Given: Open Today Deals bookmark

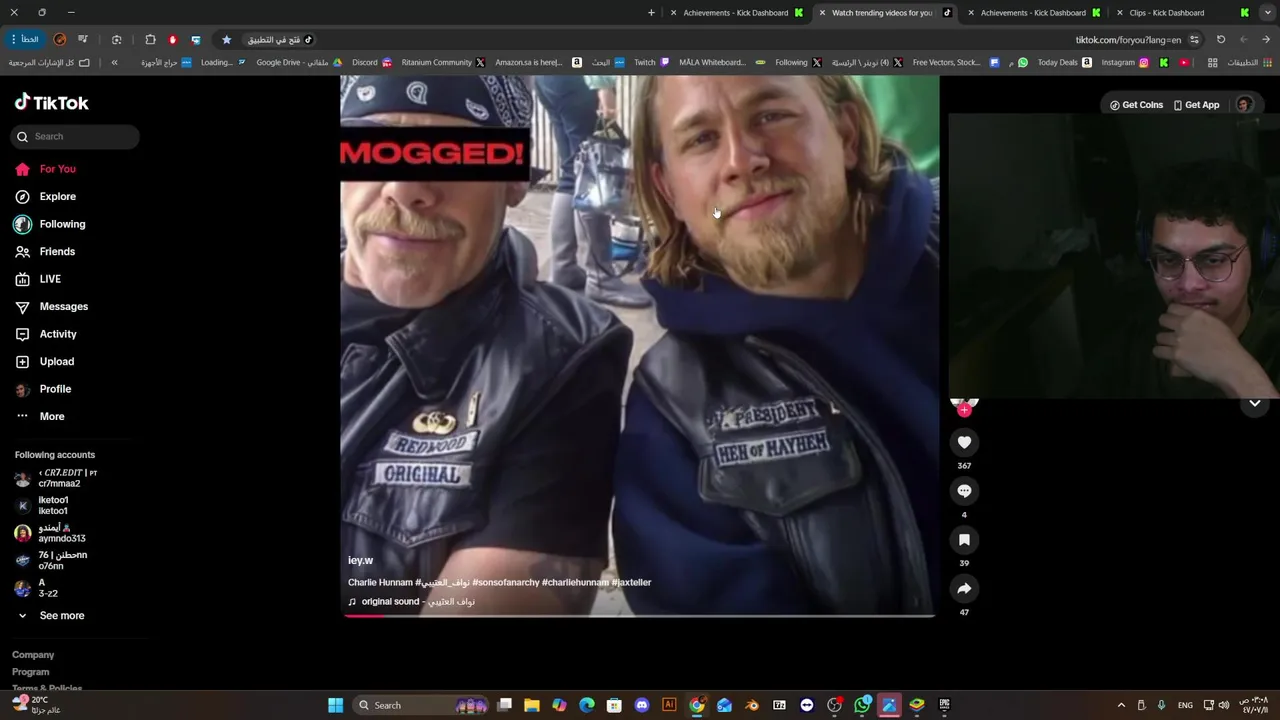Looking at the screenshot, I should coord(1064,62).
